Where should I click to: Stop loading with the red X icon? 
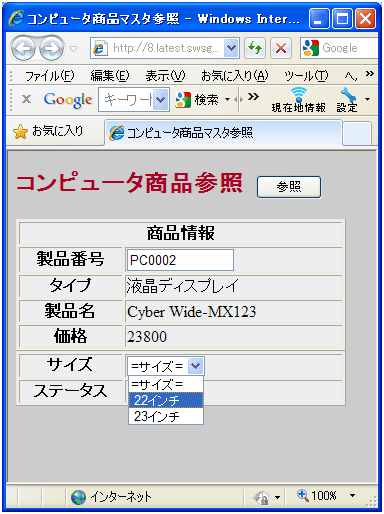tap(281, 48)
